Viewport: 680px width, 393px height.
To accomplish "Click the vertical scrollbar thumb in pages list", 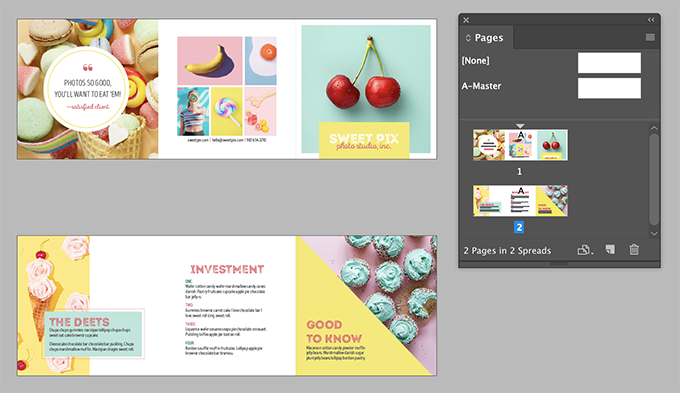I will [x=654, y=180].
